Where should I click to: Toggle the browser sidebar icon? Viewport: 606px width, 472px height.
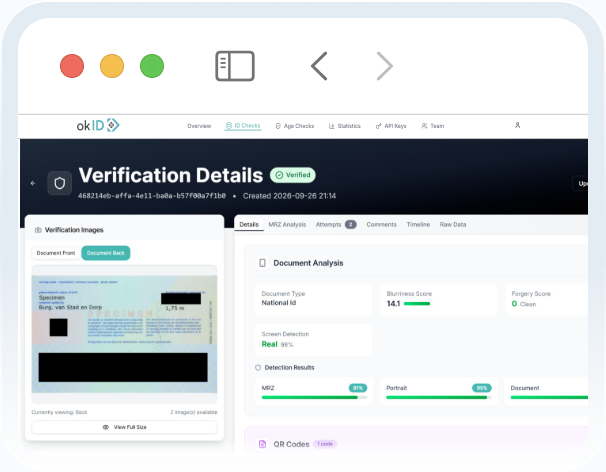(x=235, y=66)
